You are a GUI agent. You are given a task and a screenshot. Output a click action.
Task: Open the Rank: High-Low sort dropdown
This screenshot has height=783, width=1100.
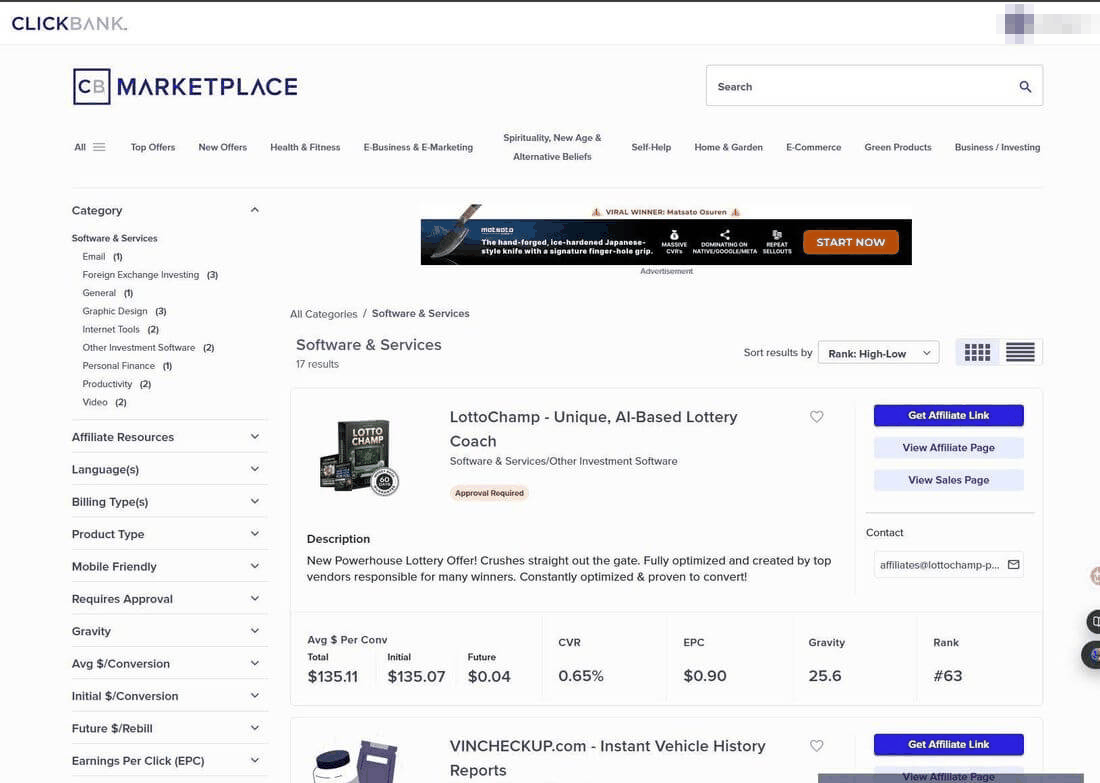click(x=878, y=353)
